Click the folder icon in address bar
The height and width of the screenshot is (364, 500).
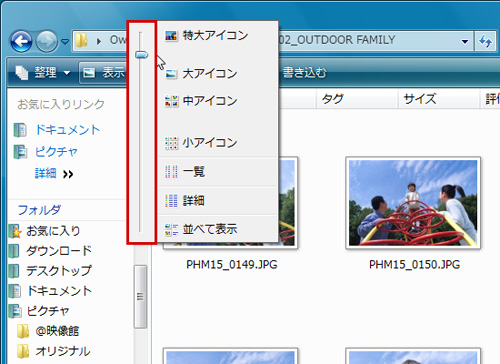[x=81, y=41]
